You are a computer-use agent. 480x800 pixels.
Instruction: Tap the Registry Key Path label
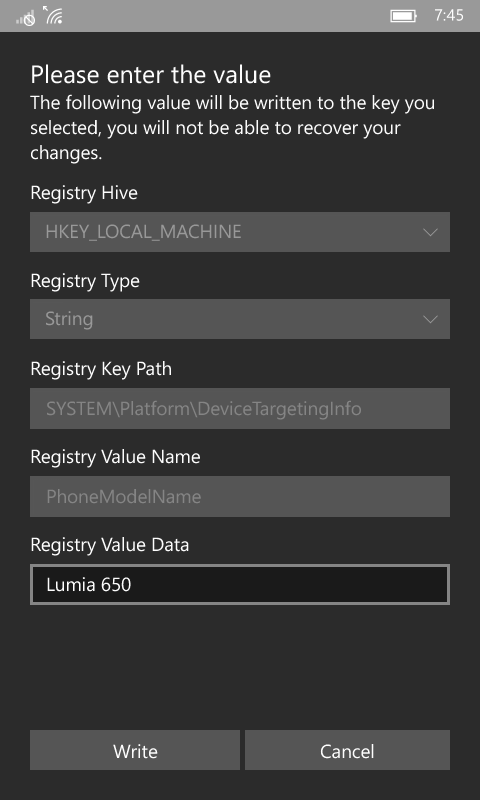101,369
